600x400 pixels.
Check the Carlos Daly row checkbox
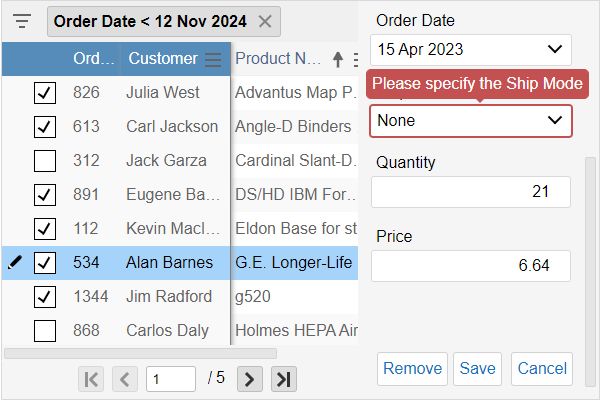45,330
